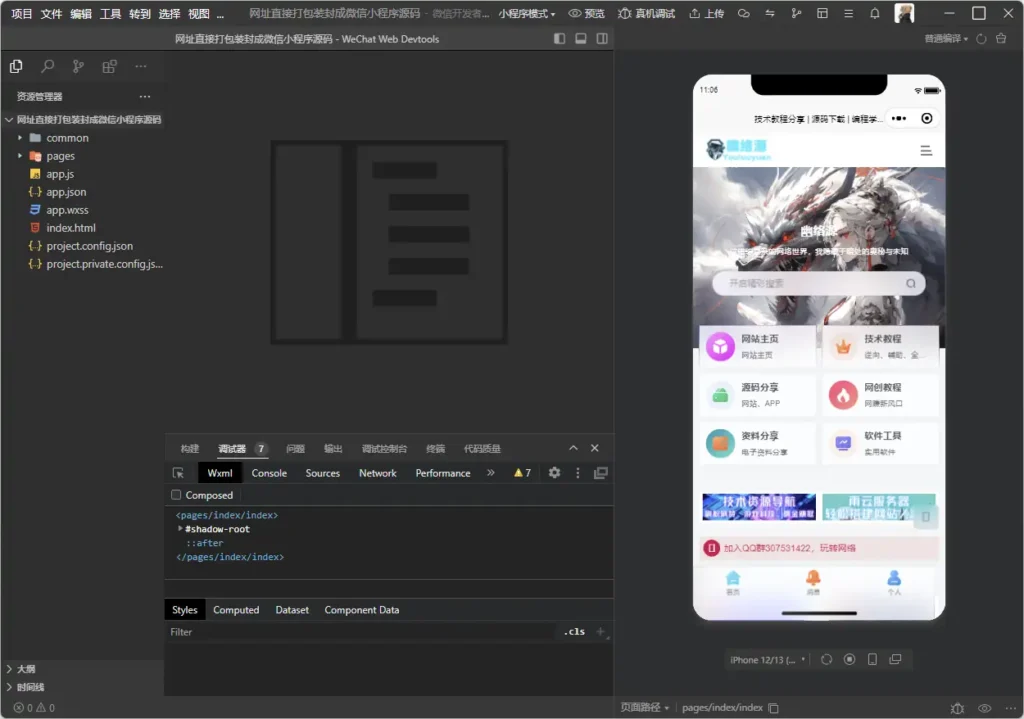Open the 工具 menu
Viewport: 1024px width, 719px height.
(110, 14)
